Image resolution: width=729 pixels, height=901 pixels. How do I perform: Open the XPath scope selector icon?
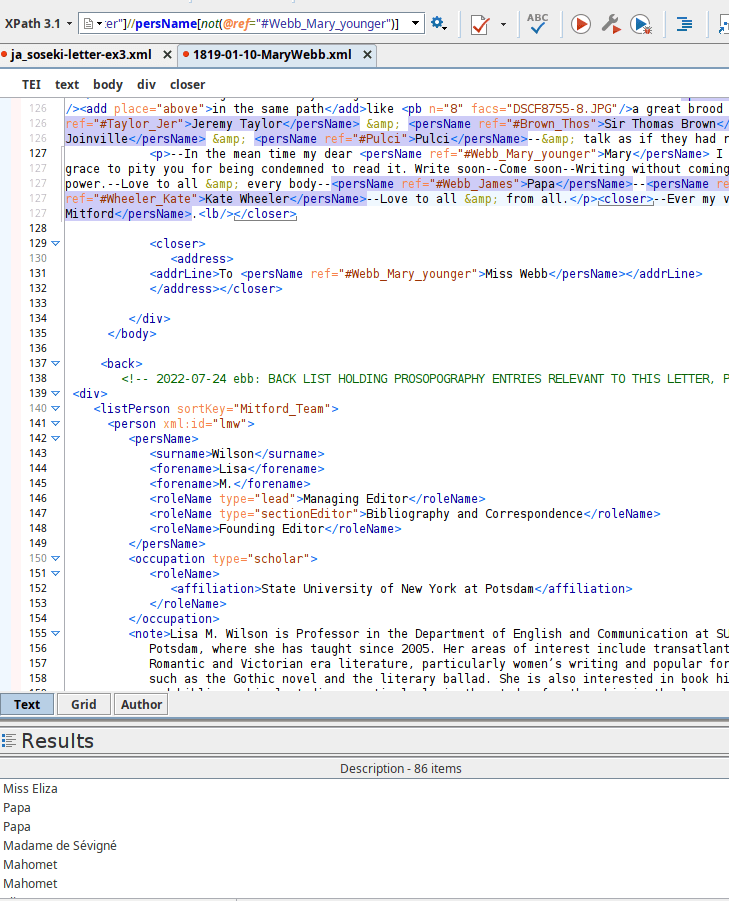pyautogui.click(x=92, y=24)
